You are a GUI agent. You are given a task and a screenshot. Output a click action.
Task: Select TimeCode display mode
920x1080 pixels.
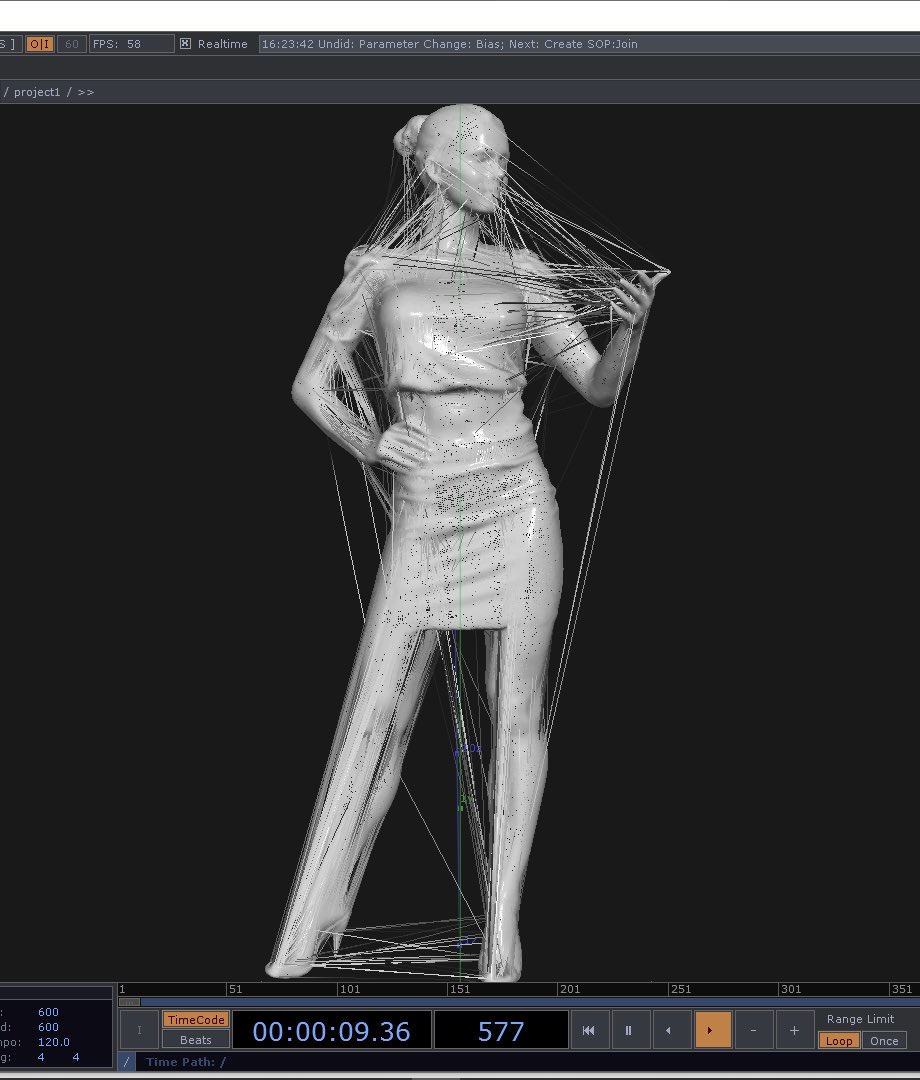(x=196, y=1019)
